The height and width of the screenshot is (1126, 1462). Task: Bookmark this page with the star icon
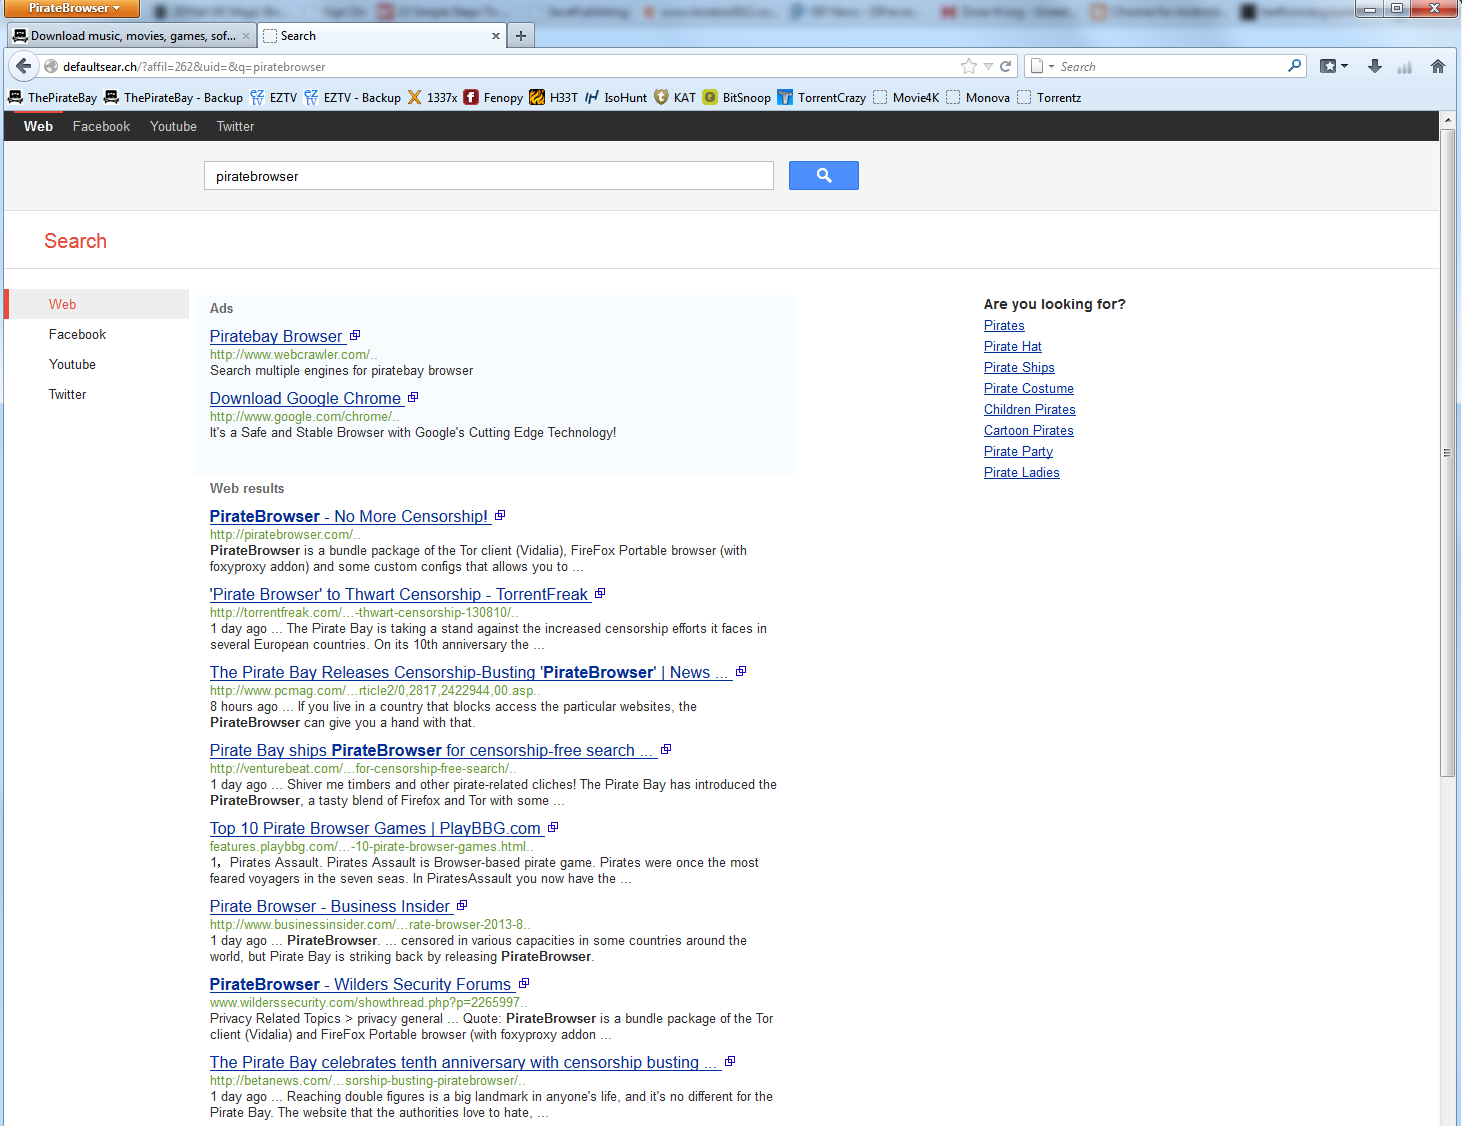tap(968, 66)
